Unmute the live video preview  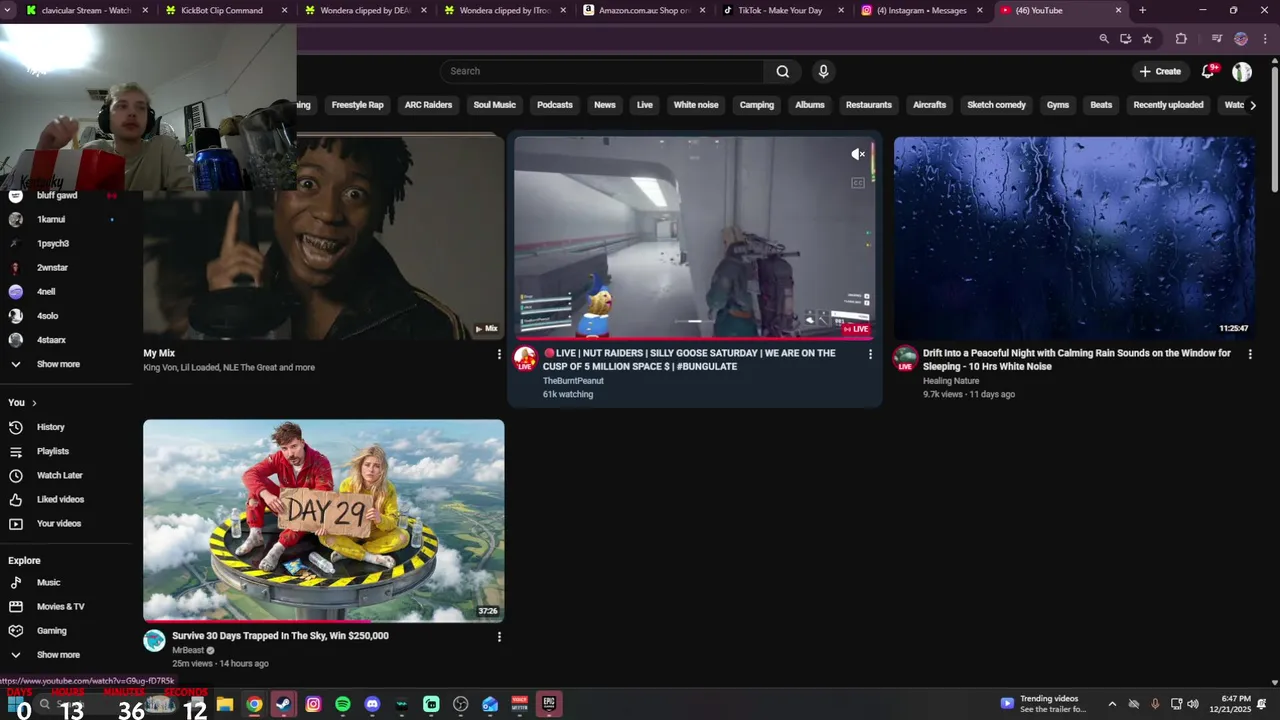[x=857, y=154]
